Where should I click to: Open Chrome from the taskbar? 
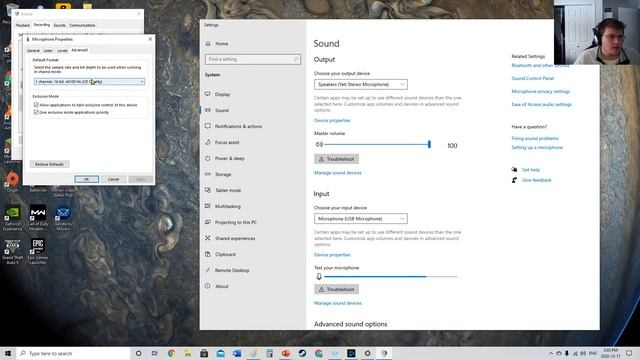171,353
